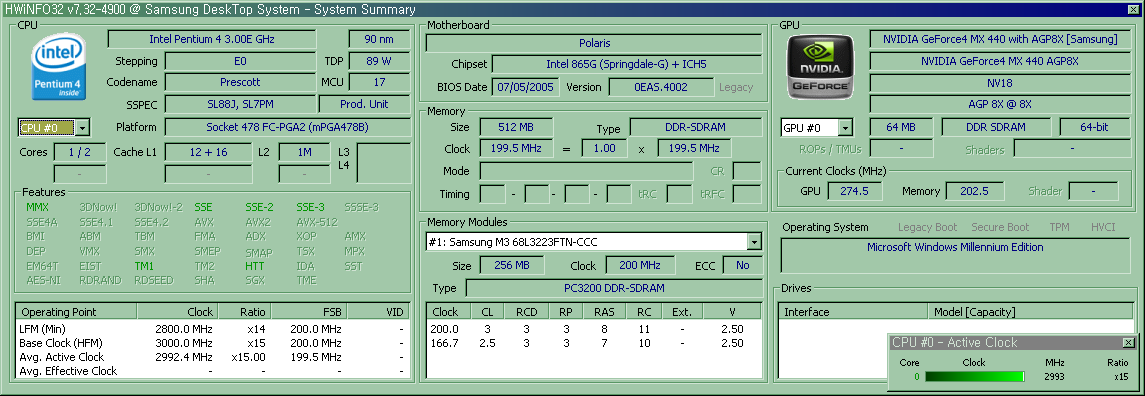Expand the memory module selection dropdown
Viewport: 1145px width, 396px height.
754,242
